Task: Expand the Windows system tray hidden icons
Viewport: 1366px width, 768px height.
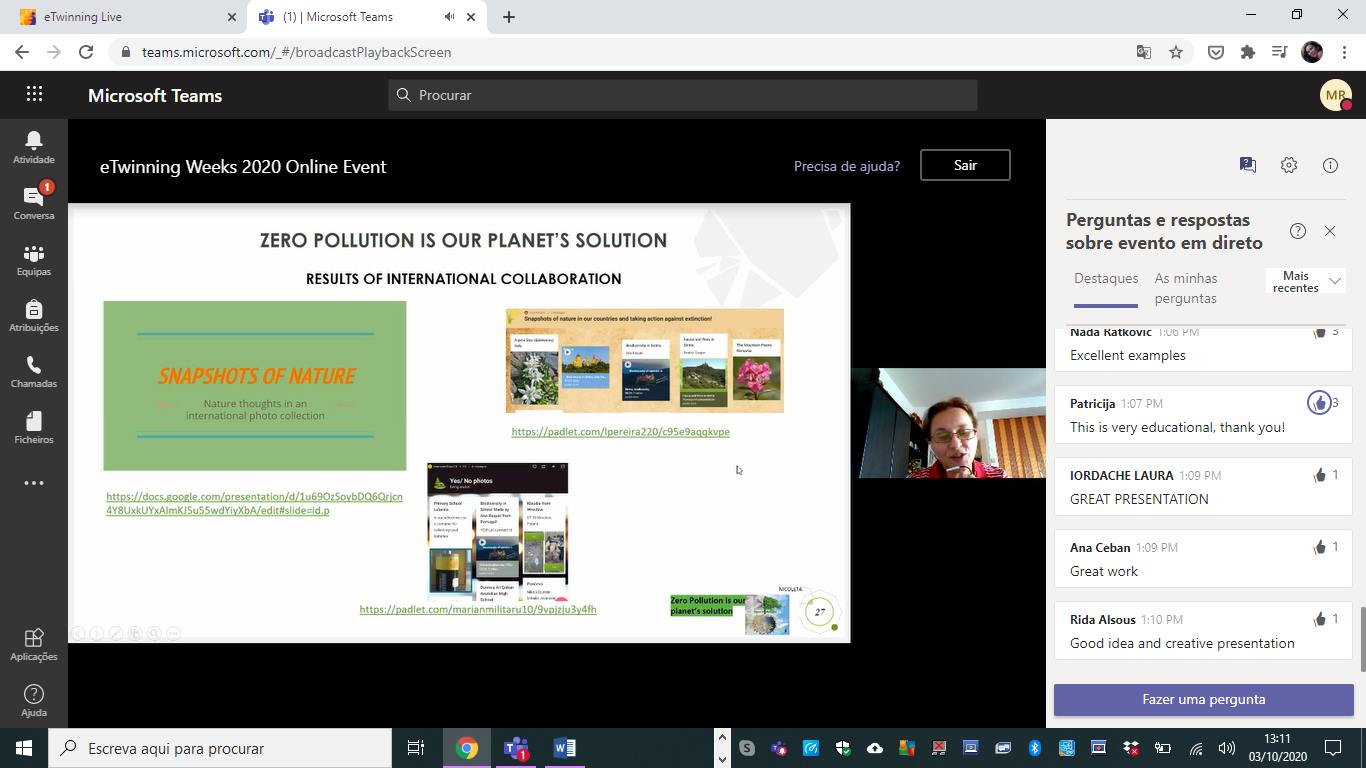Action: (723, 748)
